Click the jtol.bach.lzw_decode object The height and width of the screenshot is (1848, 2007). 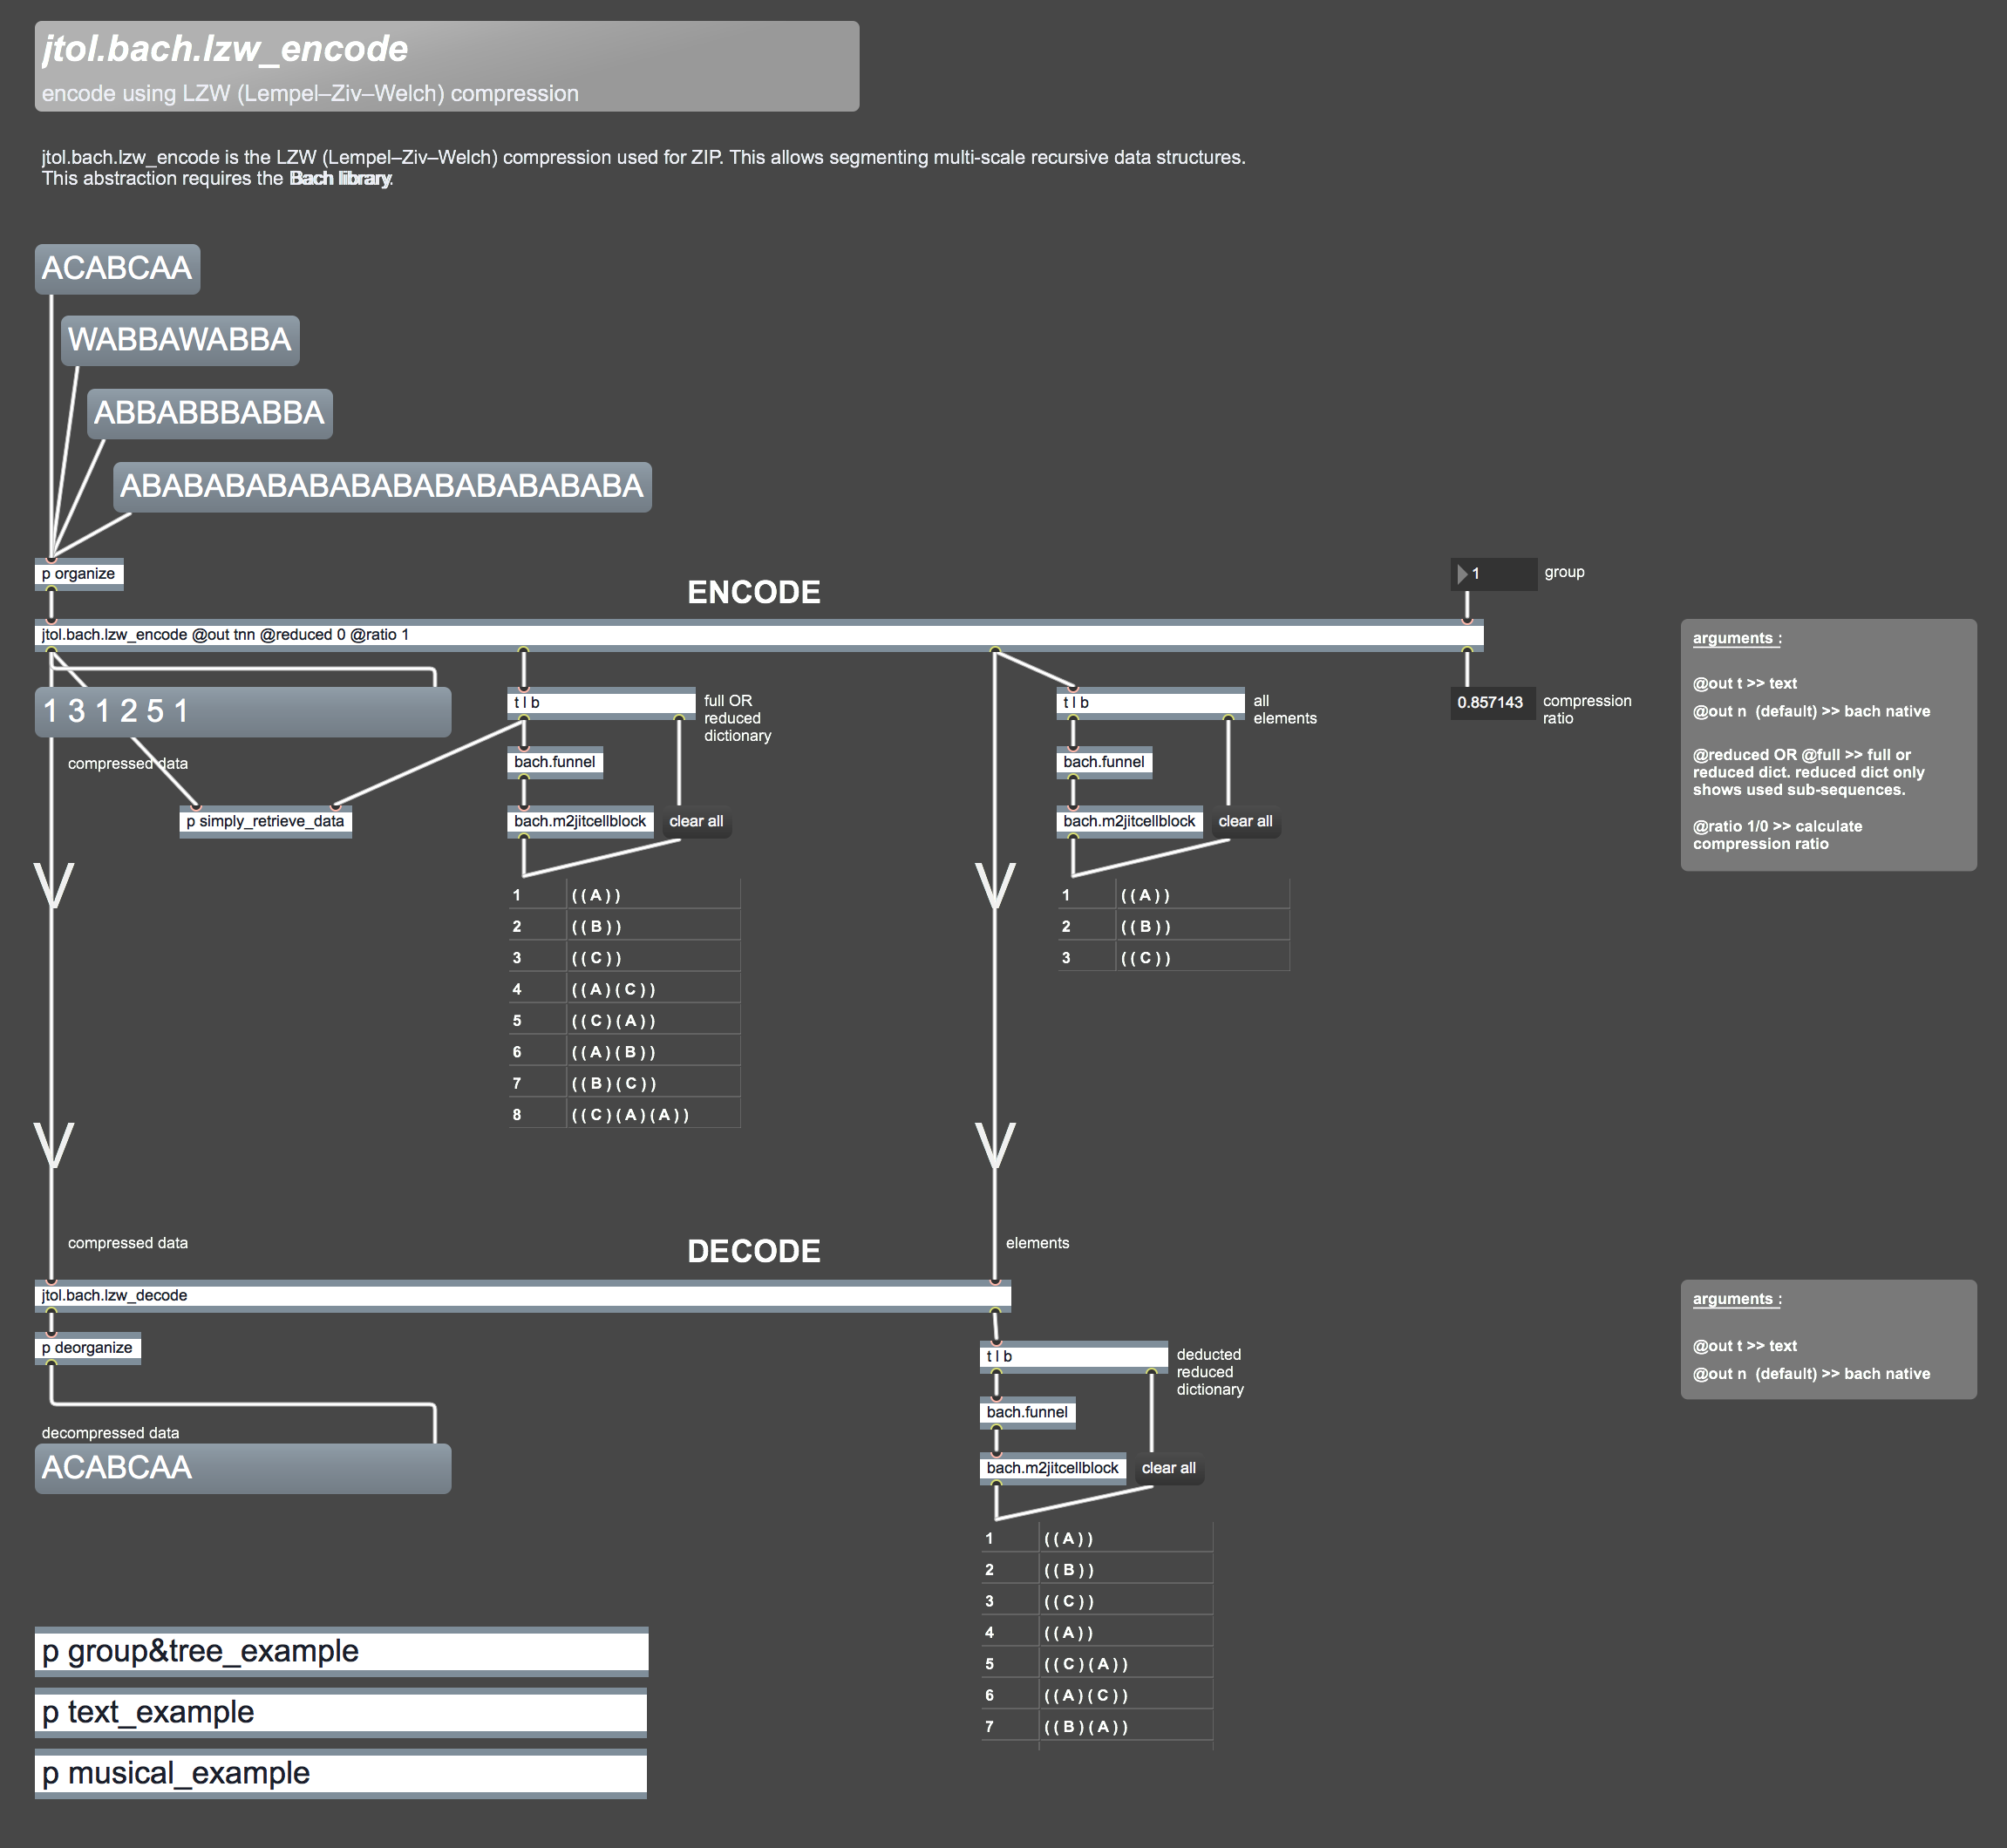tap(115, 1295)
